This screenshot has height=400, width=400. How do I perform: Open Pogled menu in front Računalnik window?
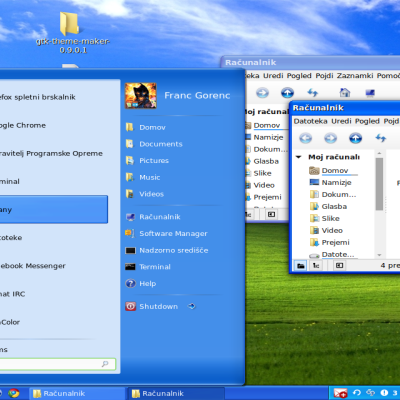click(x=367, y=121)
